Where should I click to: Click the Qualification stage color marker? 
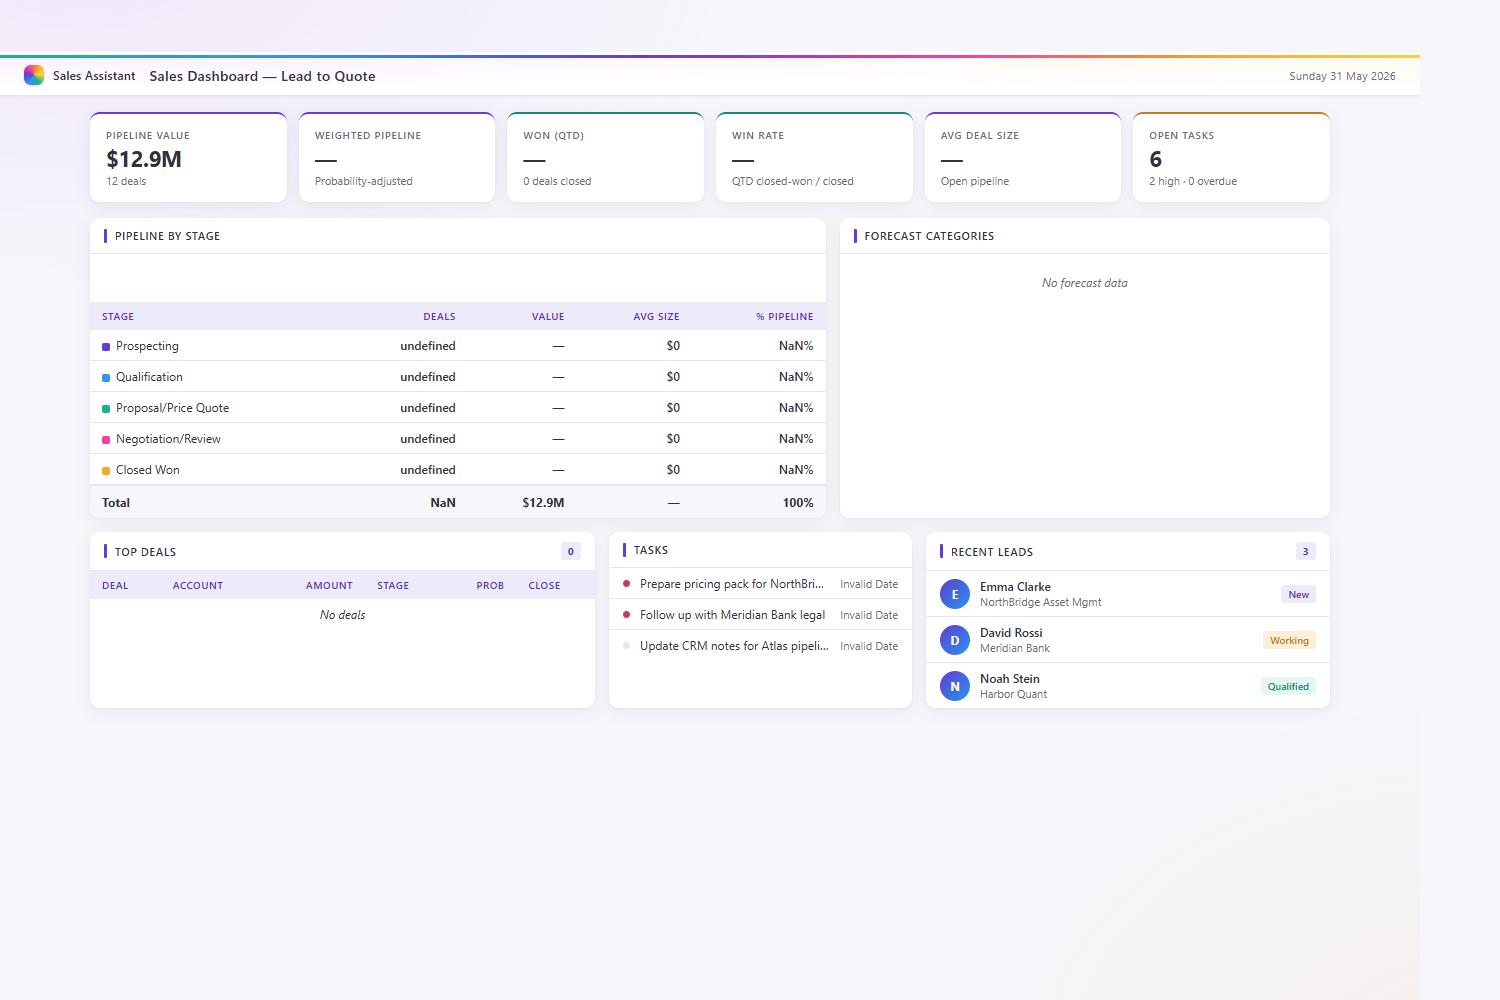[x=106, y=378]
